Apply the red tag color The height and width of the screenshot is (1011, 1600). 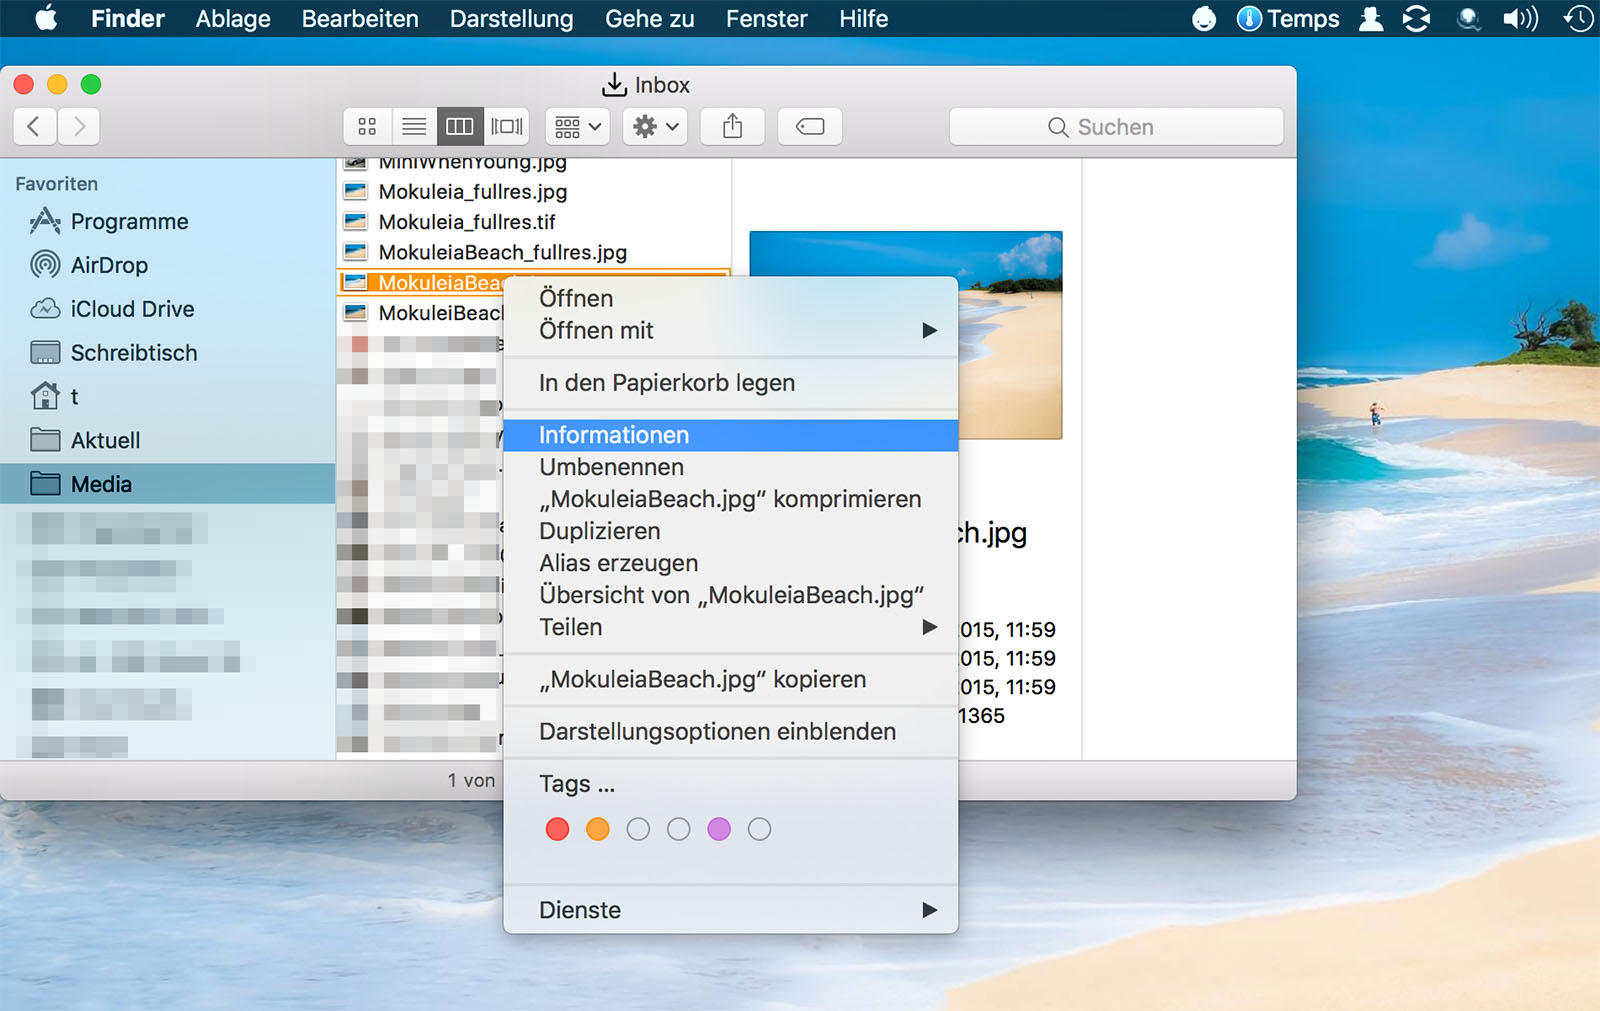pos(558,829)
